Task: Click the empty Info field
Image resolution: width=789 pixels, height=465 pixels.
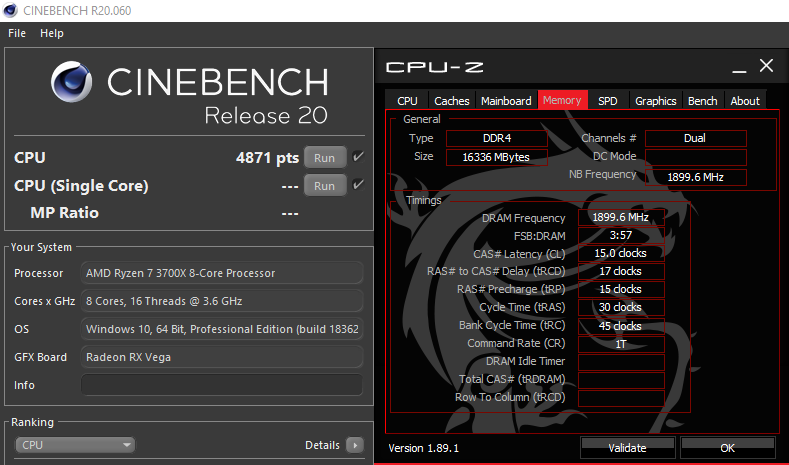Action: (x=222, y=385)
